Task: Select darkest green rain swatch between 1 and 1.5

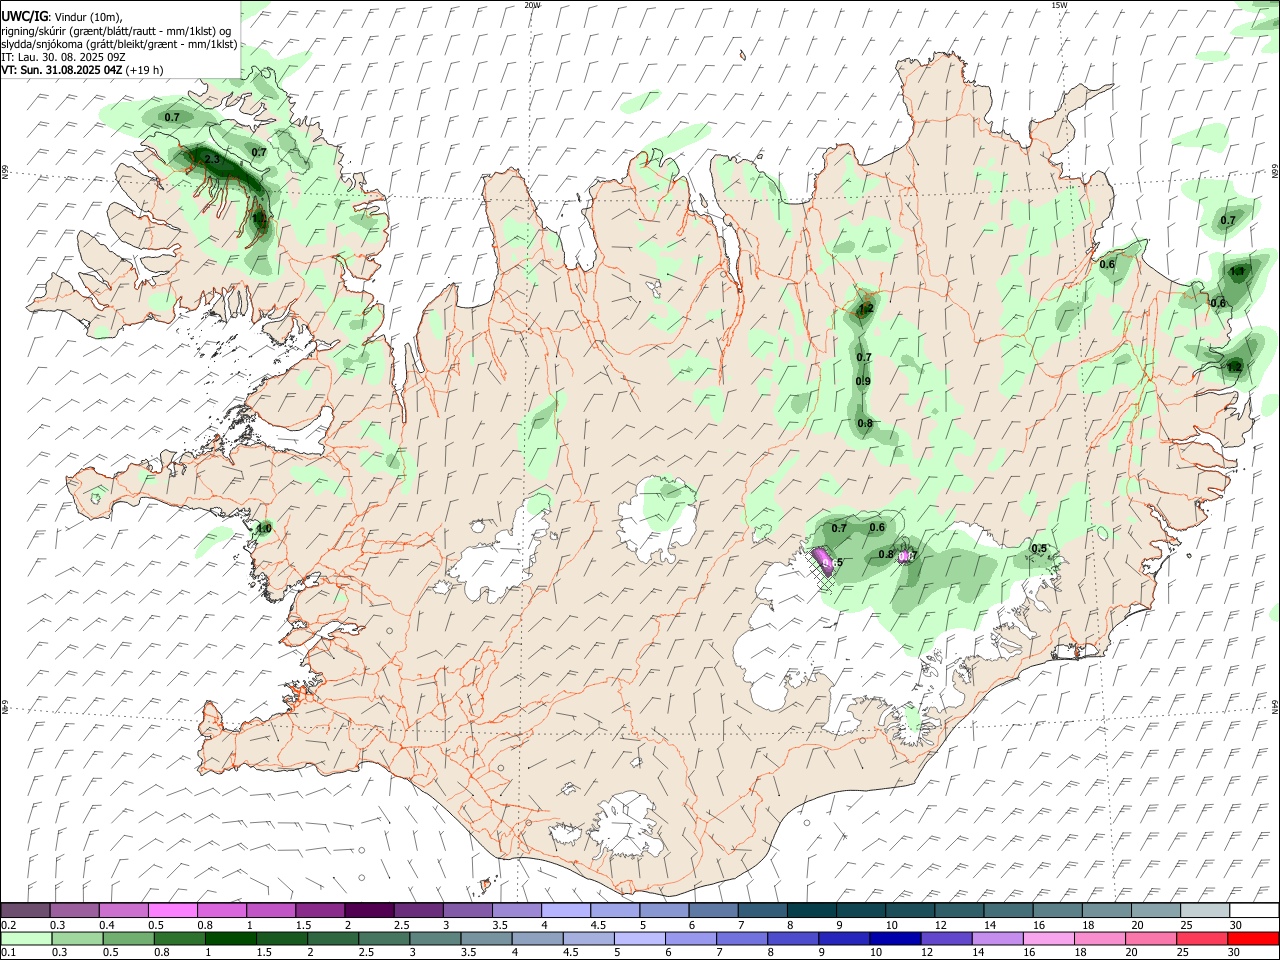Action: pos(230,938)
